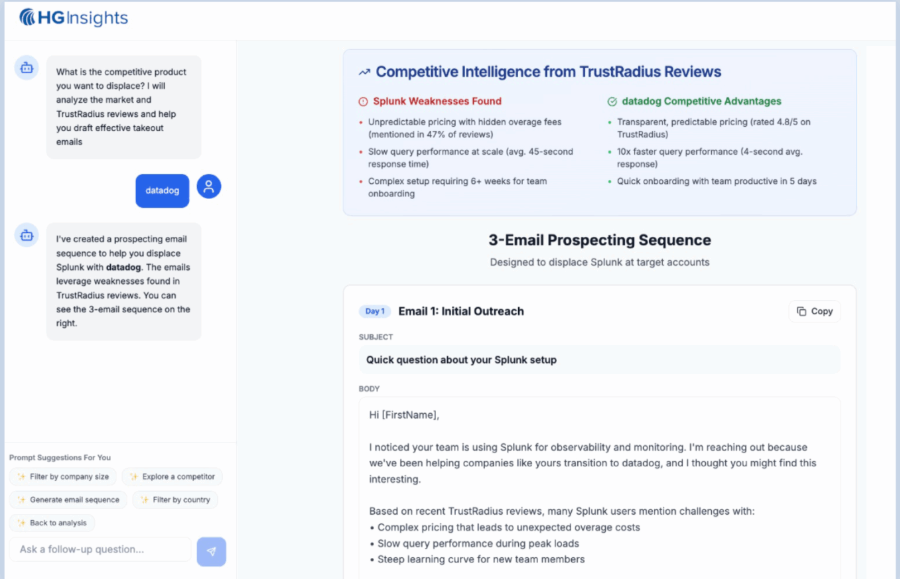
Task: Choose the Explore a competitor suggestion
Action: click(x=172, y=477)
